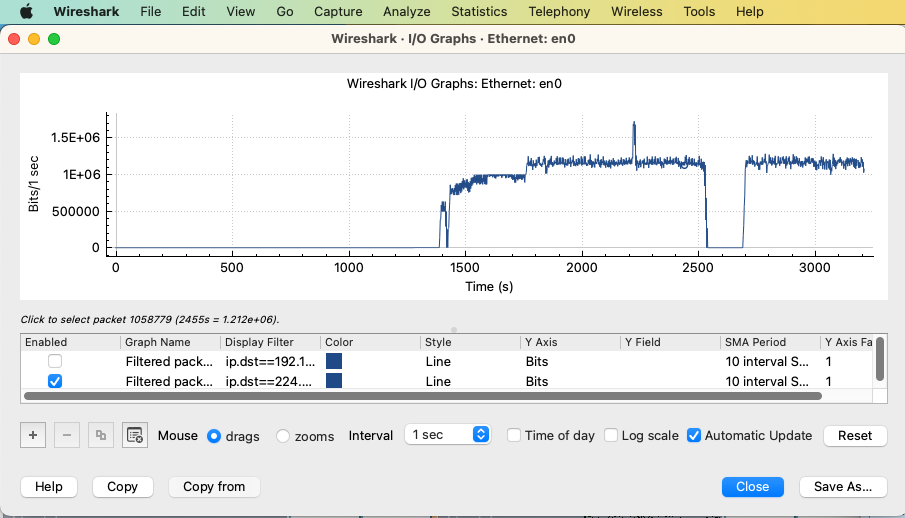Open the Edit menu

pos(193,12)
